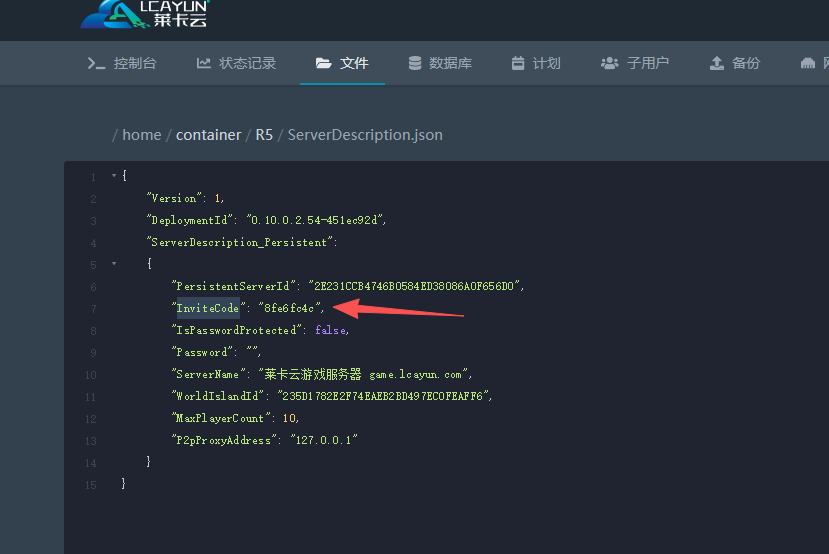Click the MaxPlayerCount value 10

click(290, 419)
